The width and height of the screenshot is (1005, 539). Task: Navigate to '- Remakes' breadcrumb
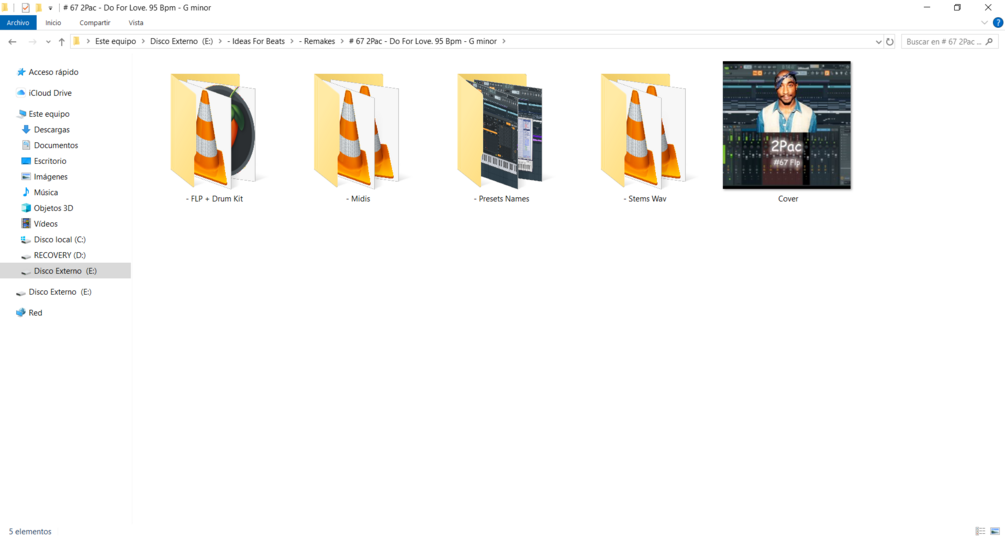tap(317, 41)
